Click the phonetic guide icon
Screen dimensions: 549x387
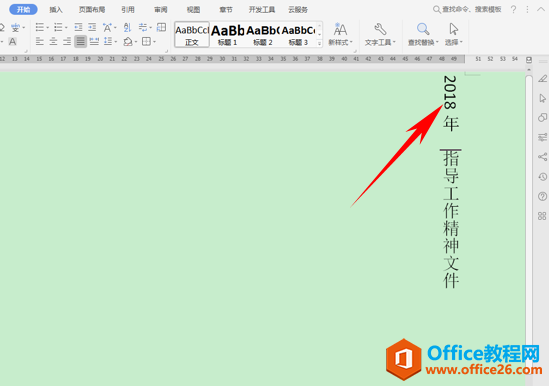[15, 27]
